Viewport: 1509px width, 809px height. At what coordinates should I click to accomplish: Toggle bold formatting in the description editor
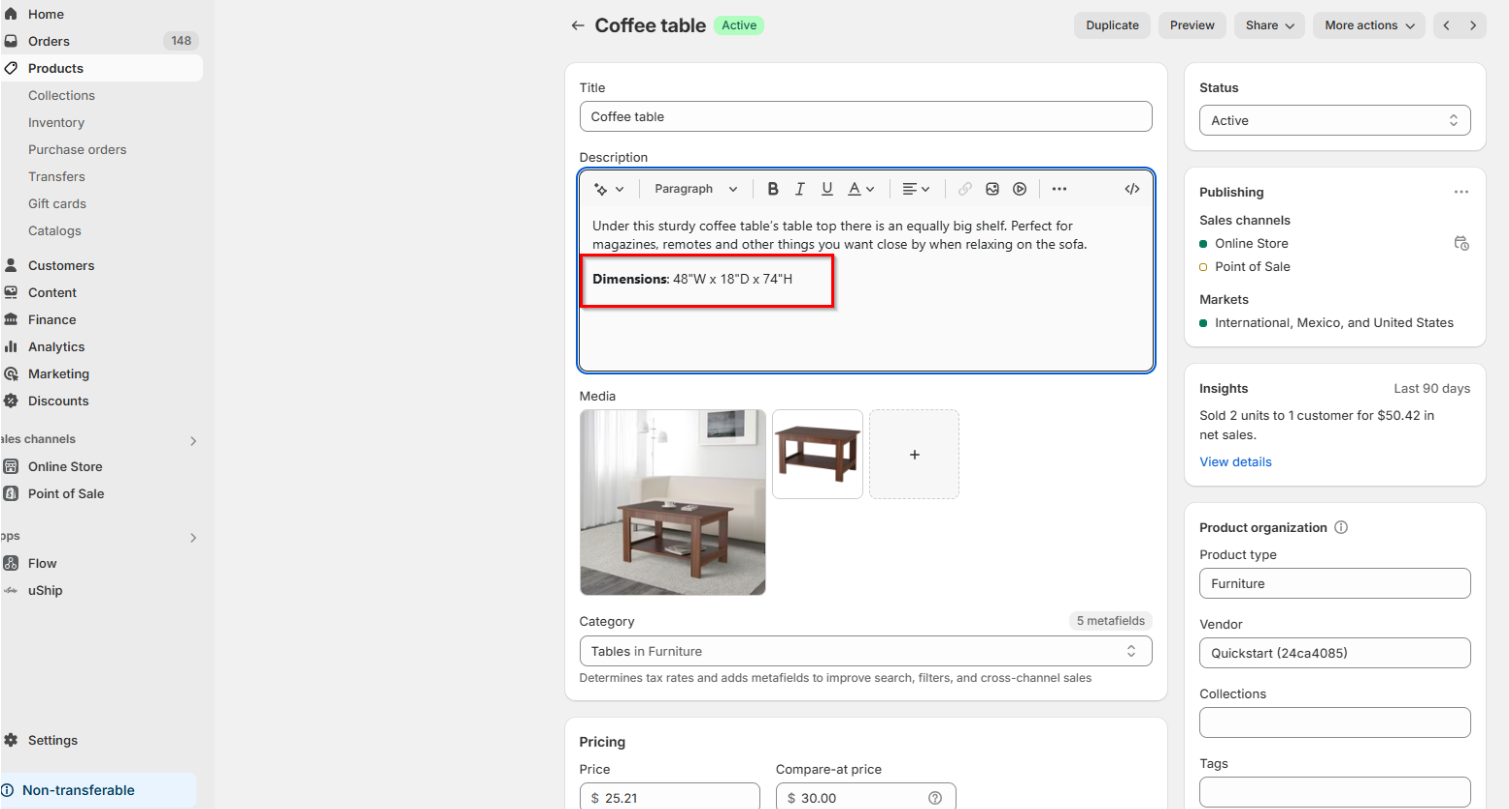773,188
